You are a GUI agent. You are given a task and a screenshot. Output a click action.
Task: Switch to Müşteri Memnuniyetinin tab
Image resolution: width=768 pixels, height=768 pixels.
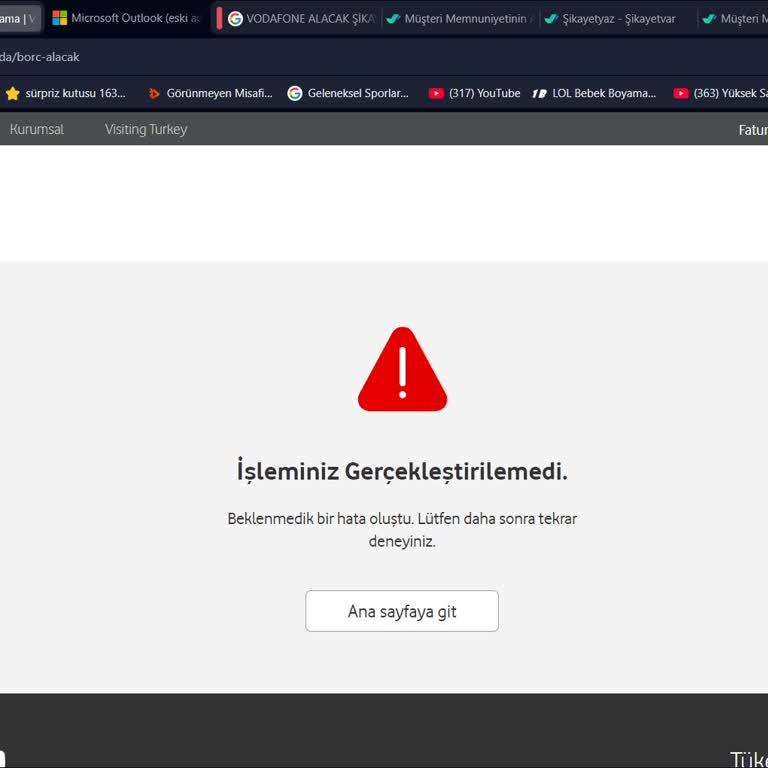(x=461, y=19)
